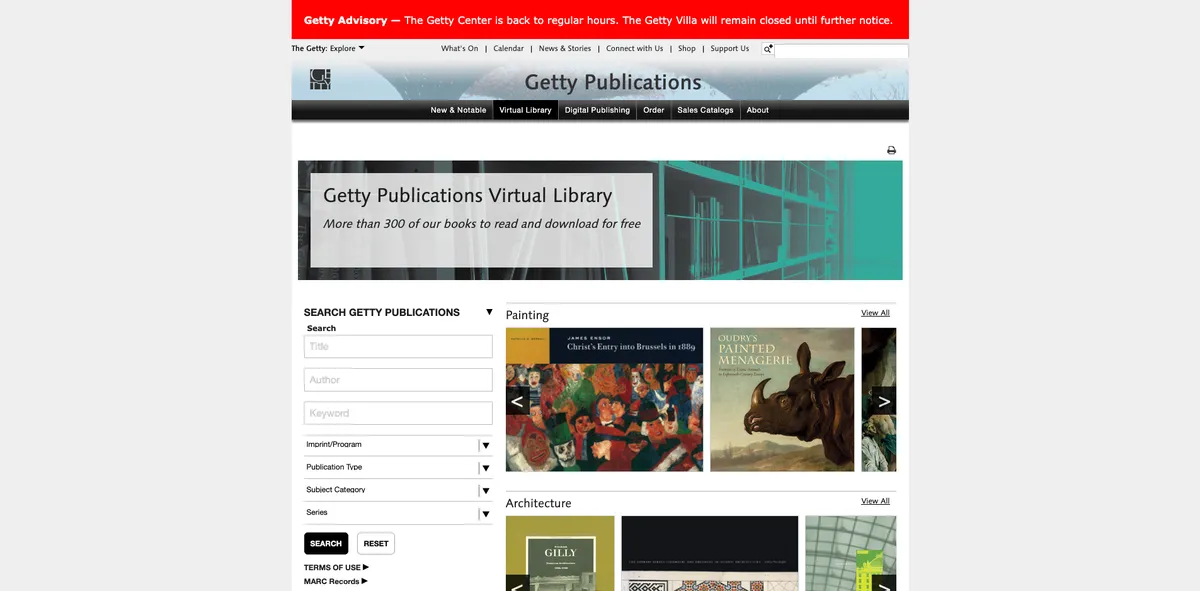Open the Publication Type dropdown
The width and height of the screenshot is (1200, 591).
398,467
